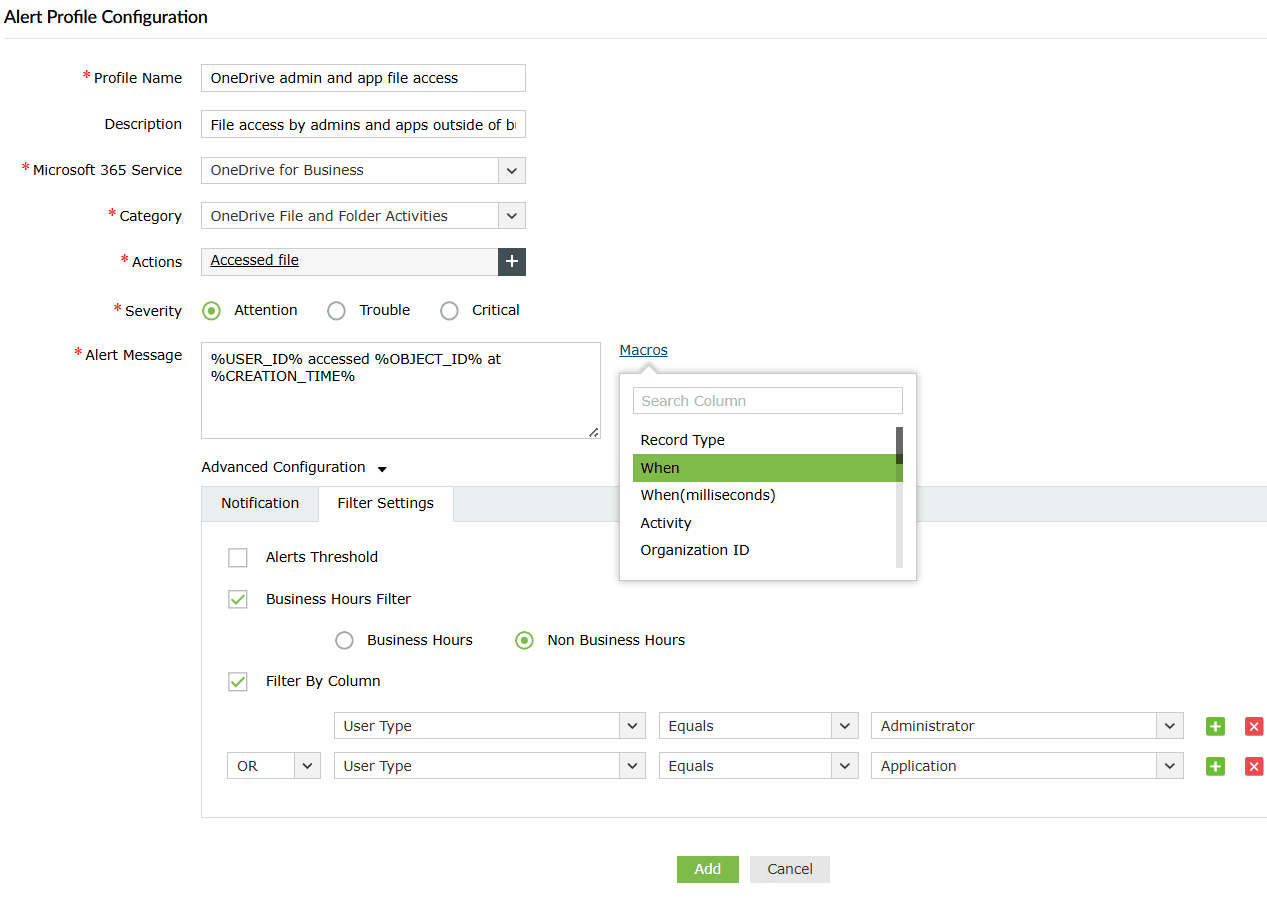The height and width of the screenshot is (901, 1267).
Task: Set severity to Critical
Action: click(449, 311)
